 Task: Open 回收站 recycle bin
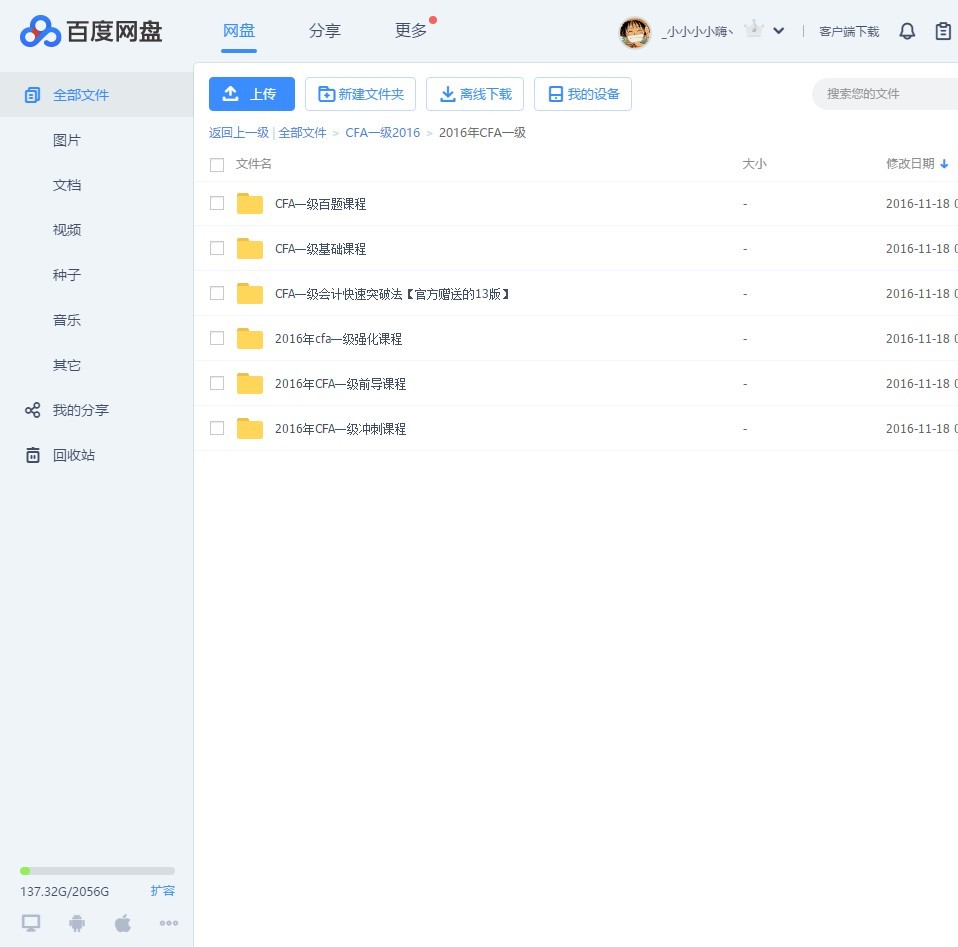coord(74,455)
